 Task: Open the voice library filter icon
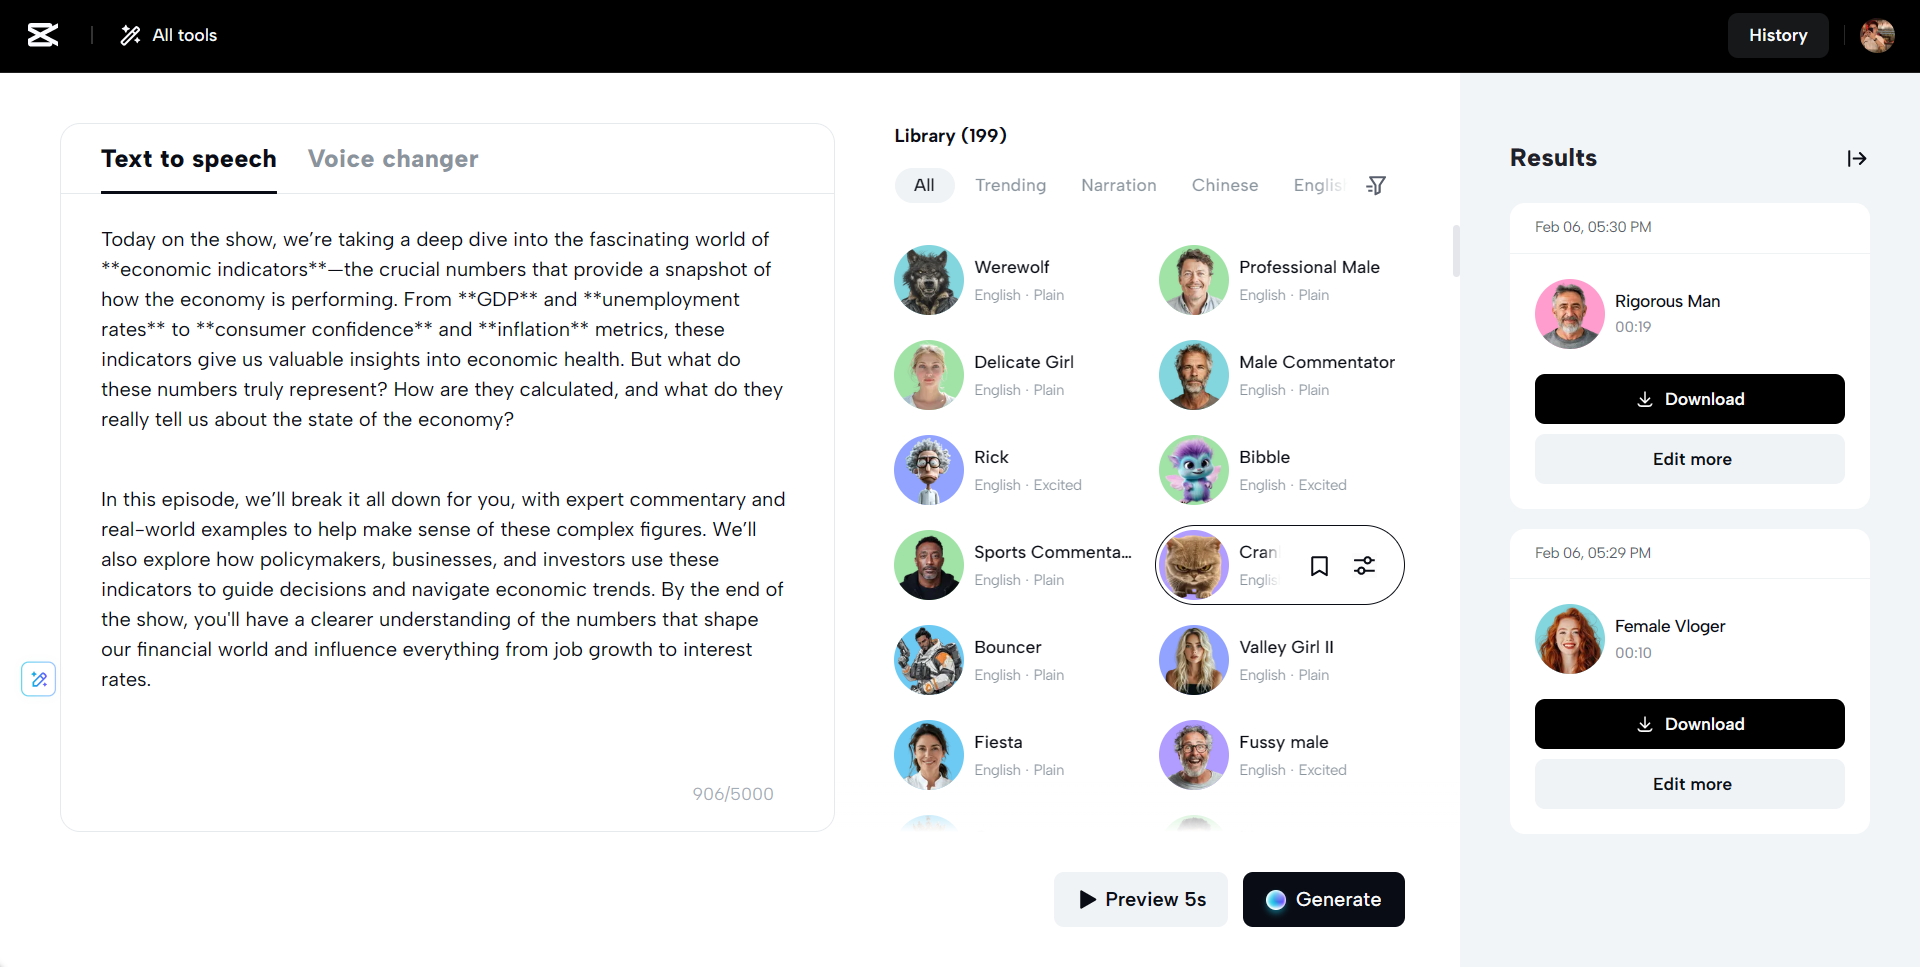click(x=1376, y=185)
